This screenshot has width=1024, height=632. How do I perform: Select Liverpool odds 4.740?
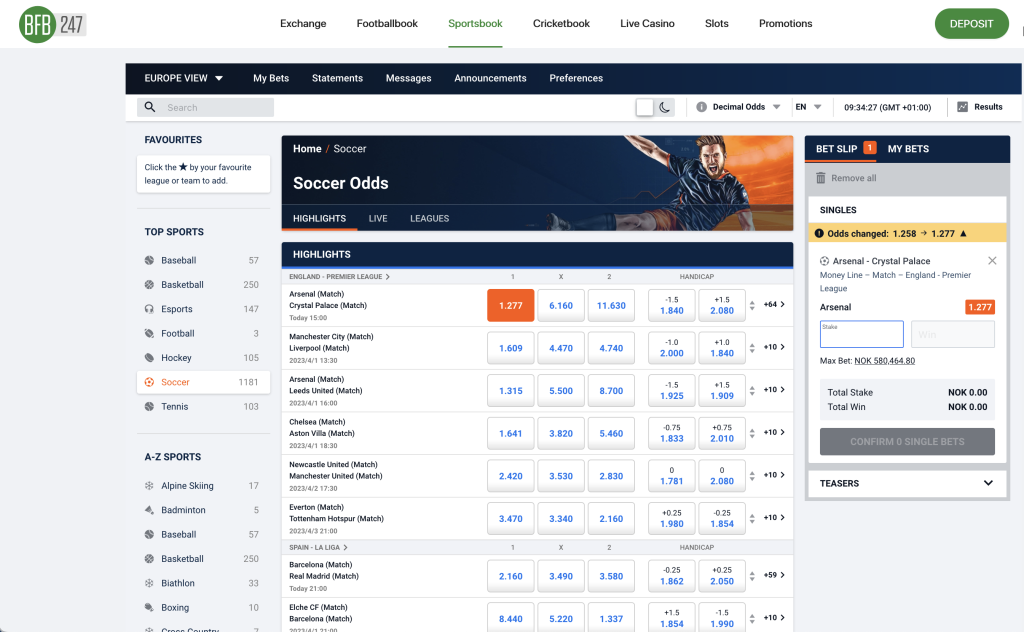[611, 348]
